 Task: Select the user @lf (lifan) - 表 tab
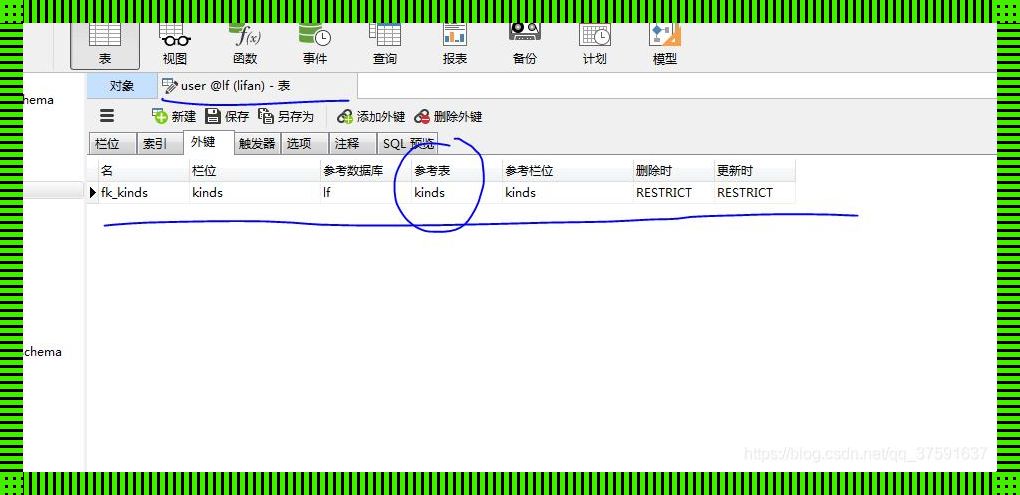(257, 86)
